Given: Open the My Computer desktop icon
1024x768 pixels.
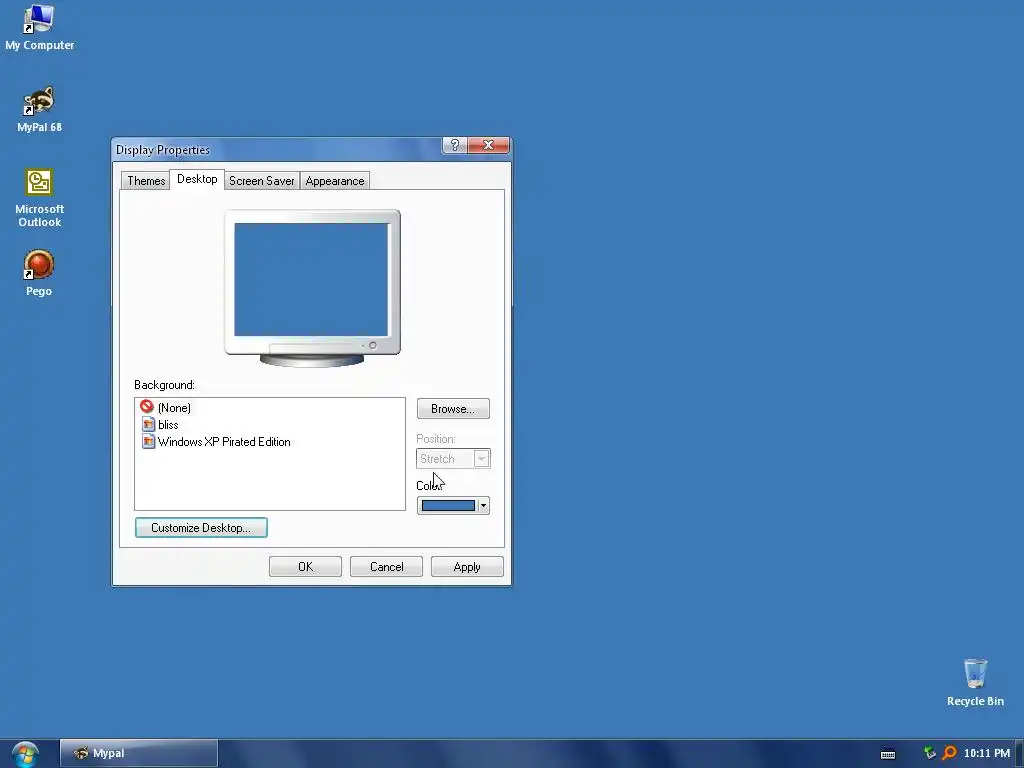Looking at the screenshot, I should pyautogui.click(x=39, y=27).
